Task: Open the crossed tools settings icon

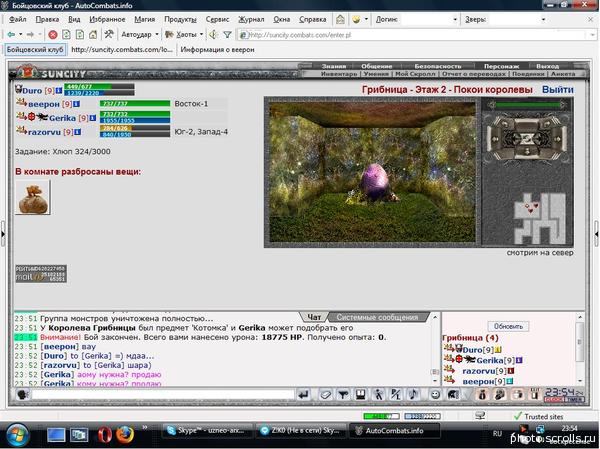Action: click(x=109, y=34)
